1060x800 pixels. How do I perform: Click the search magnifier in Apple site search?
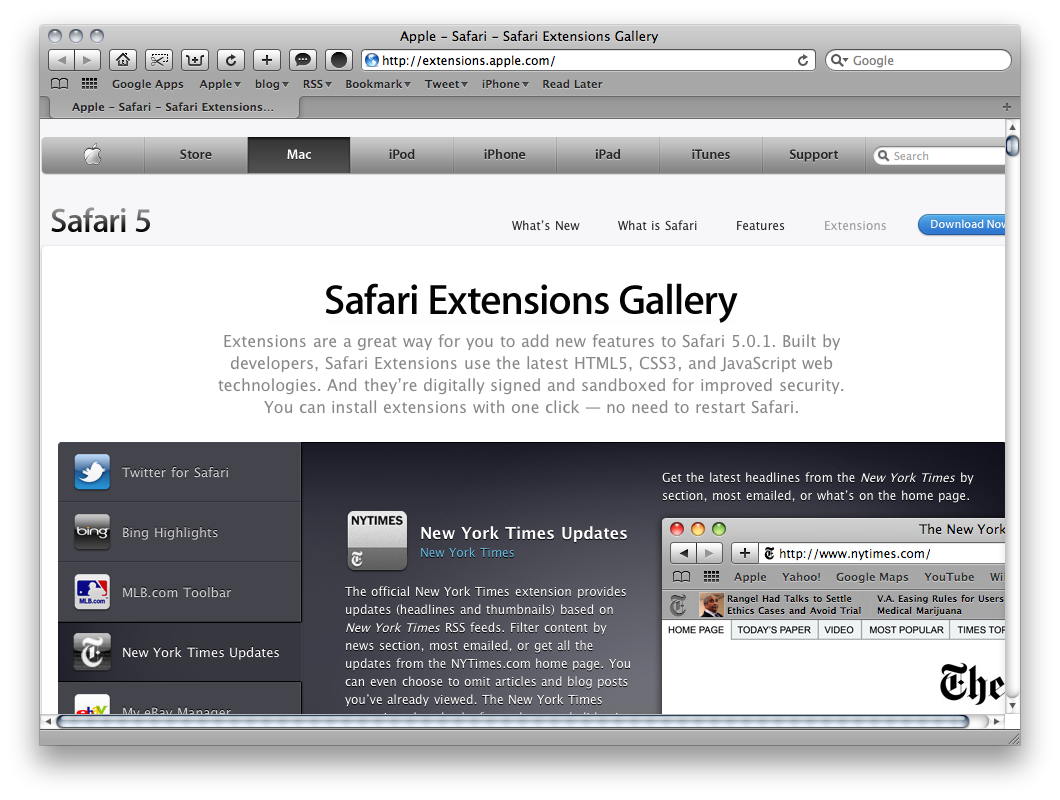pyautogui.click(x=883, y=156)
